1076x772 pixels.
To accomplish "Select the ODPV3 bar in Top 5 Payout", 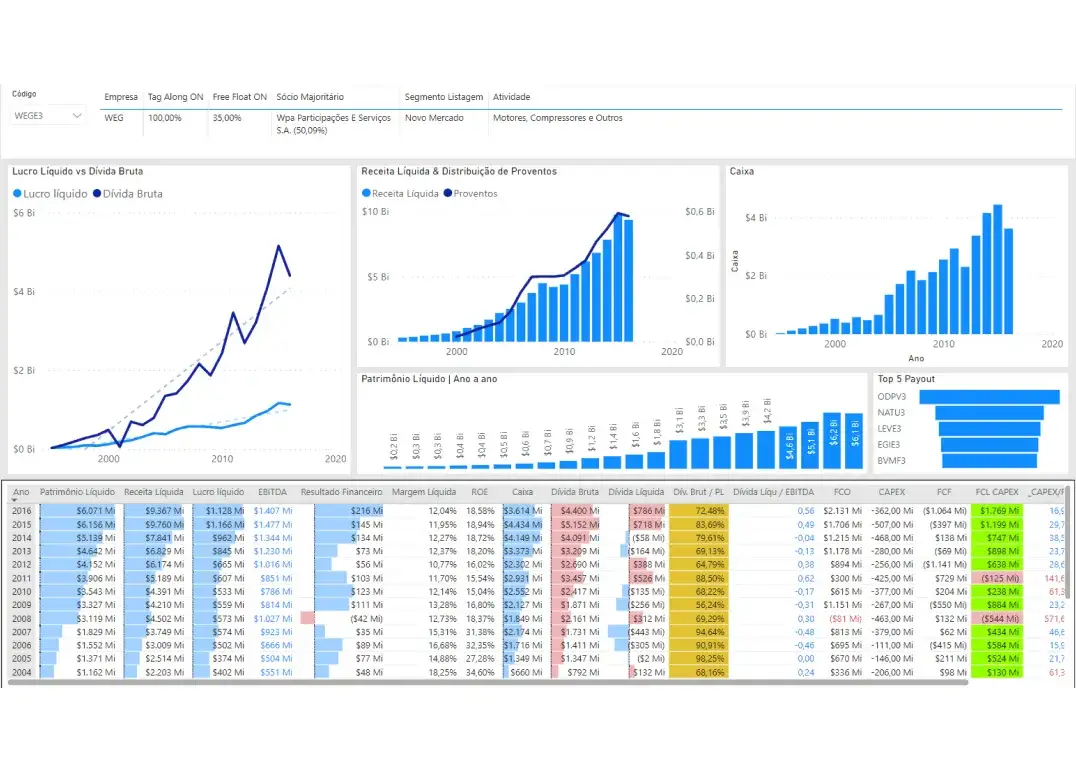I will (988, 397).
